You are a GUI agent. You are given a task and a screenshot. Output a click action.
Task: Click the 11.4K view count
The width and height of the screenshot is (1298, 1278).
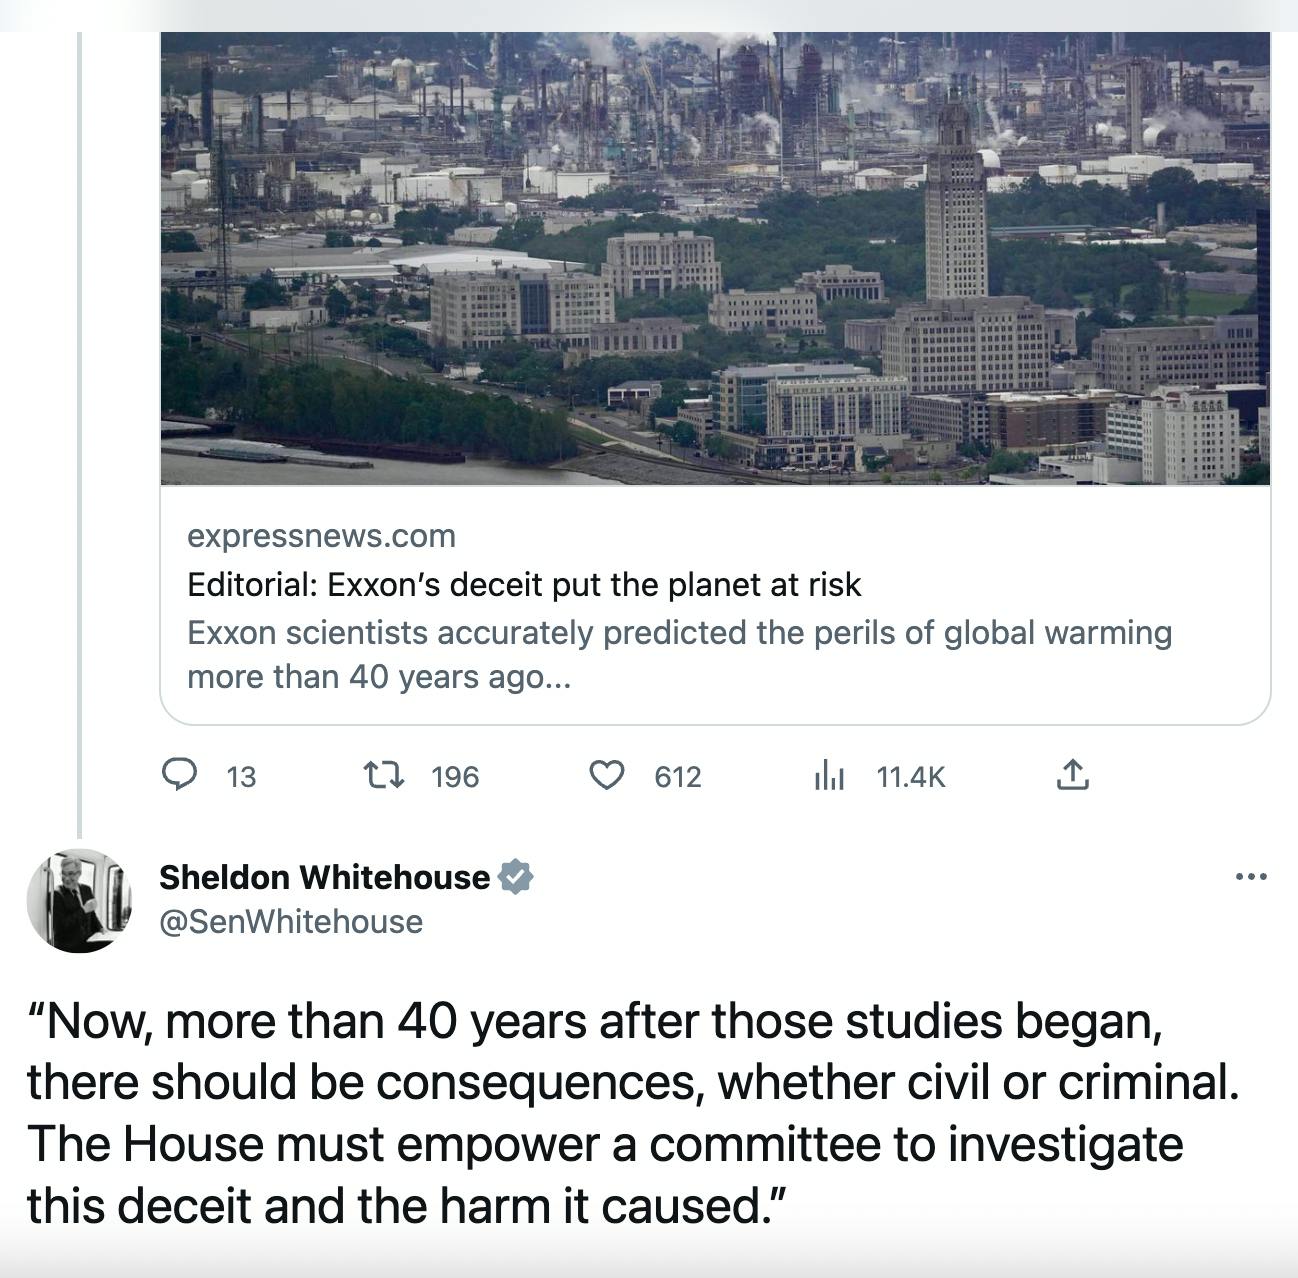click(910, 777)
